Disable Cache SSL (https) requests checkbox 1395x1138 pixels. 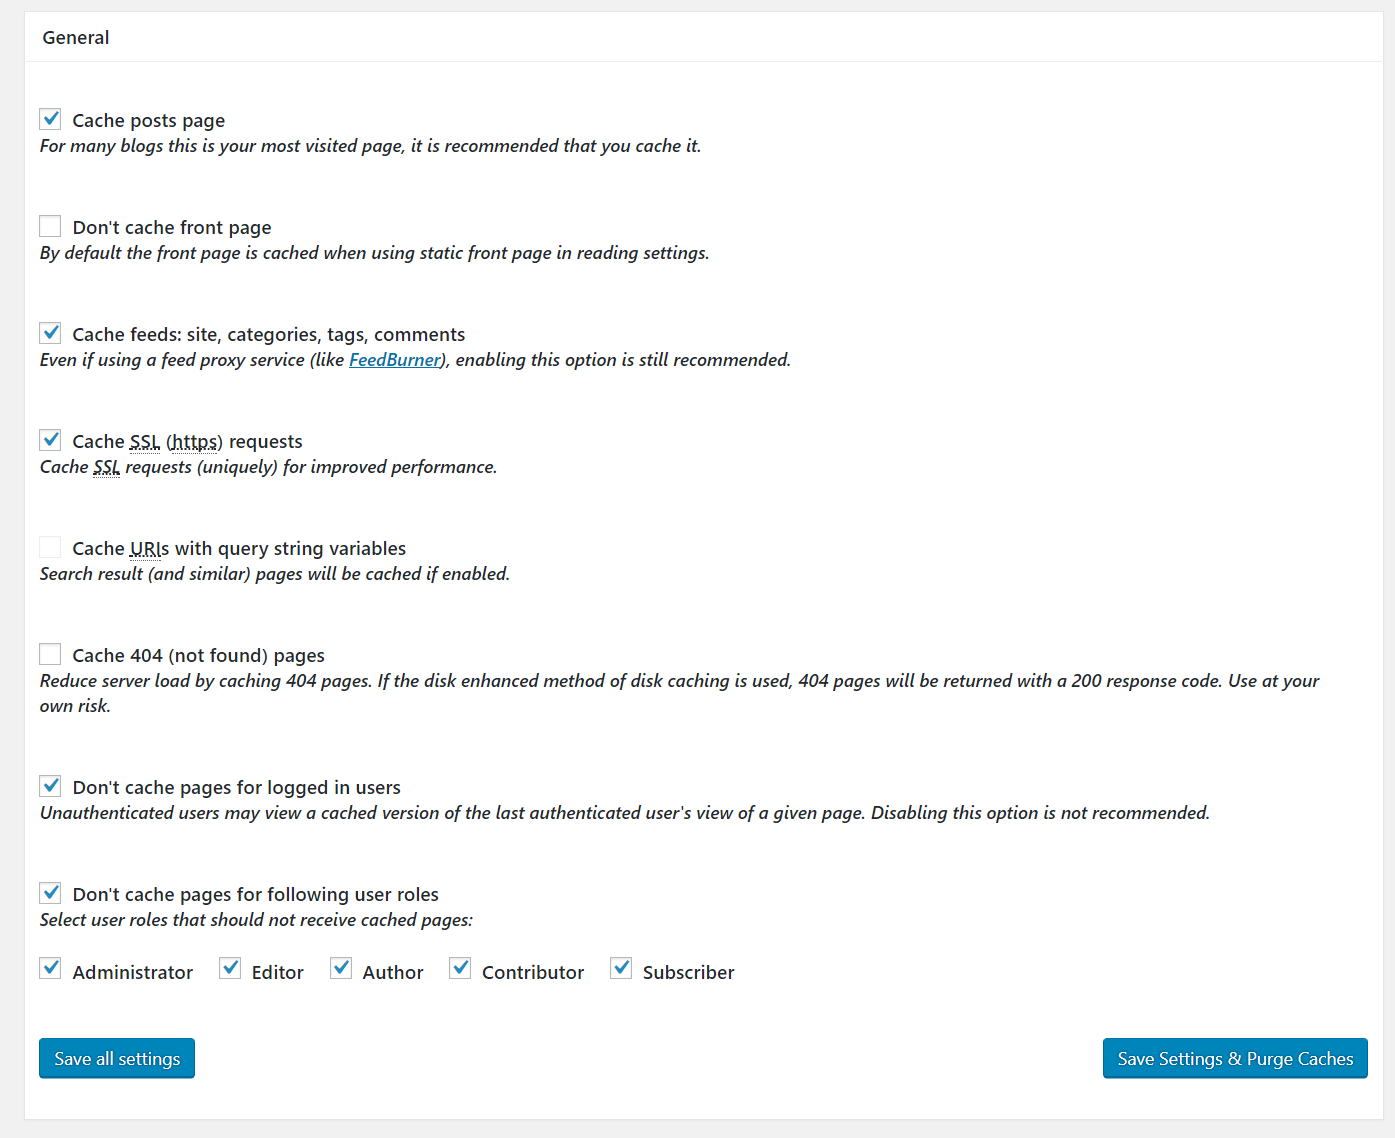50,440
